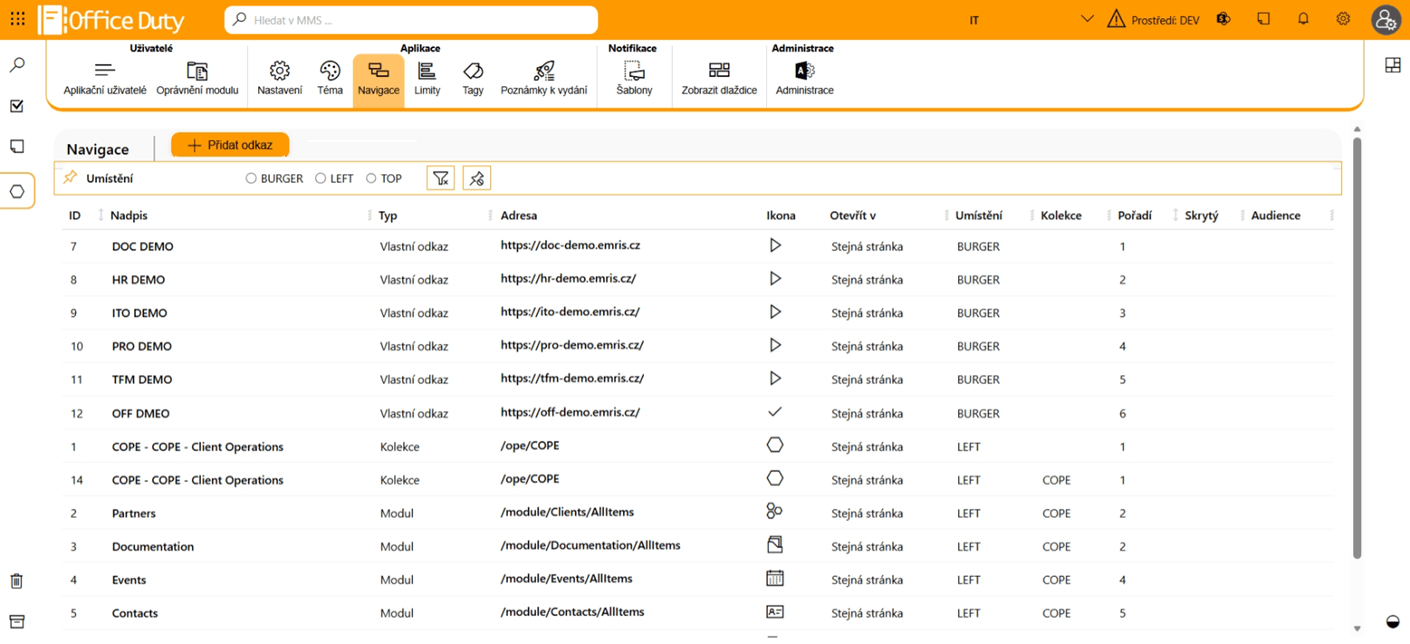Click Zobrazit dlaždice

(719, 78)
